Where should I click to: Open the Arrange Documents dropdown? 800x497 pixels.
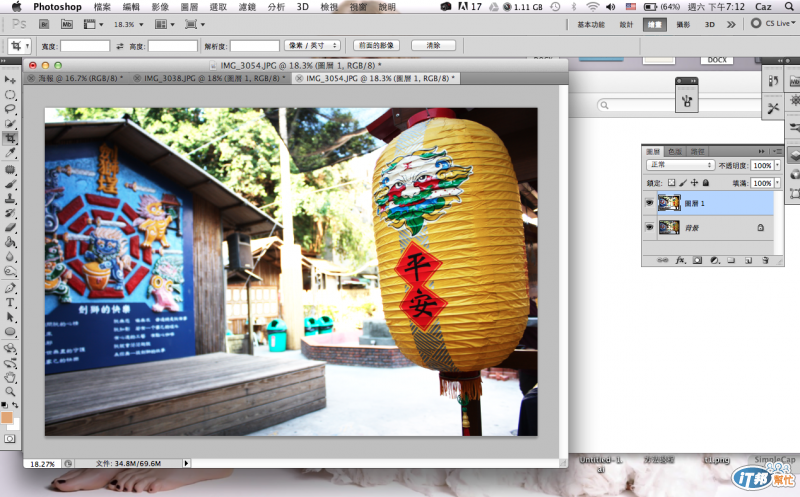click(x=164, y=24)
